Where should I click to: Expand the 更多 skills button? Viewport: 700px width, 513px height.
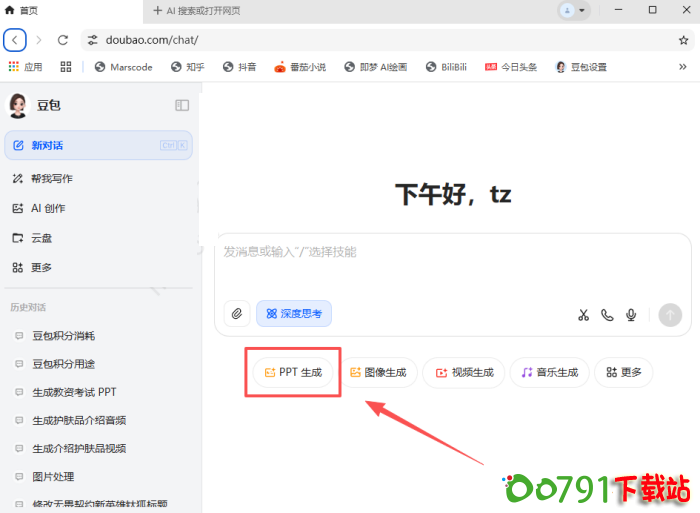(x=623, y=373)
